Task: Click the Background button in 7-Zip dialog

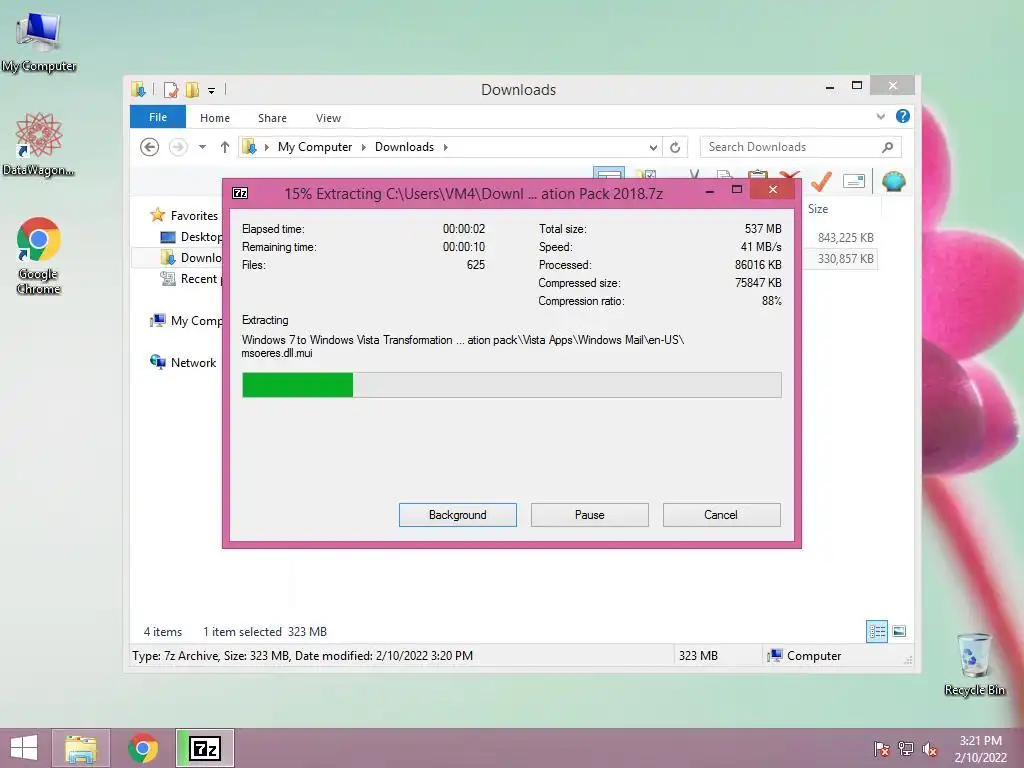Action: tap(457, 515)
